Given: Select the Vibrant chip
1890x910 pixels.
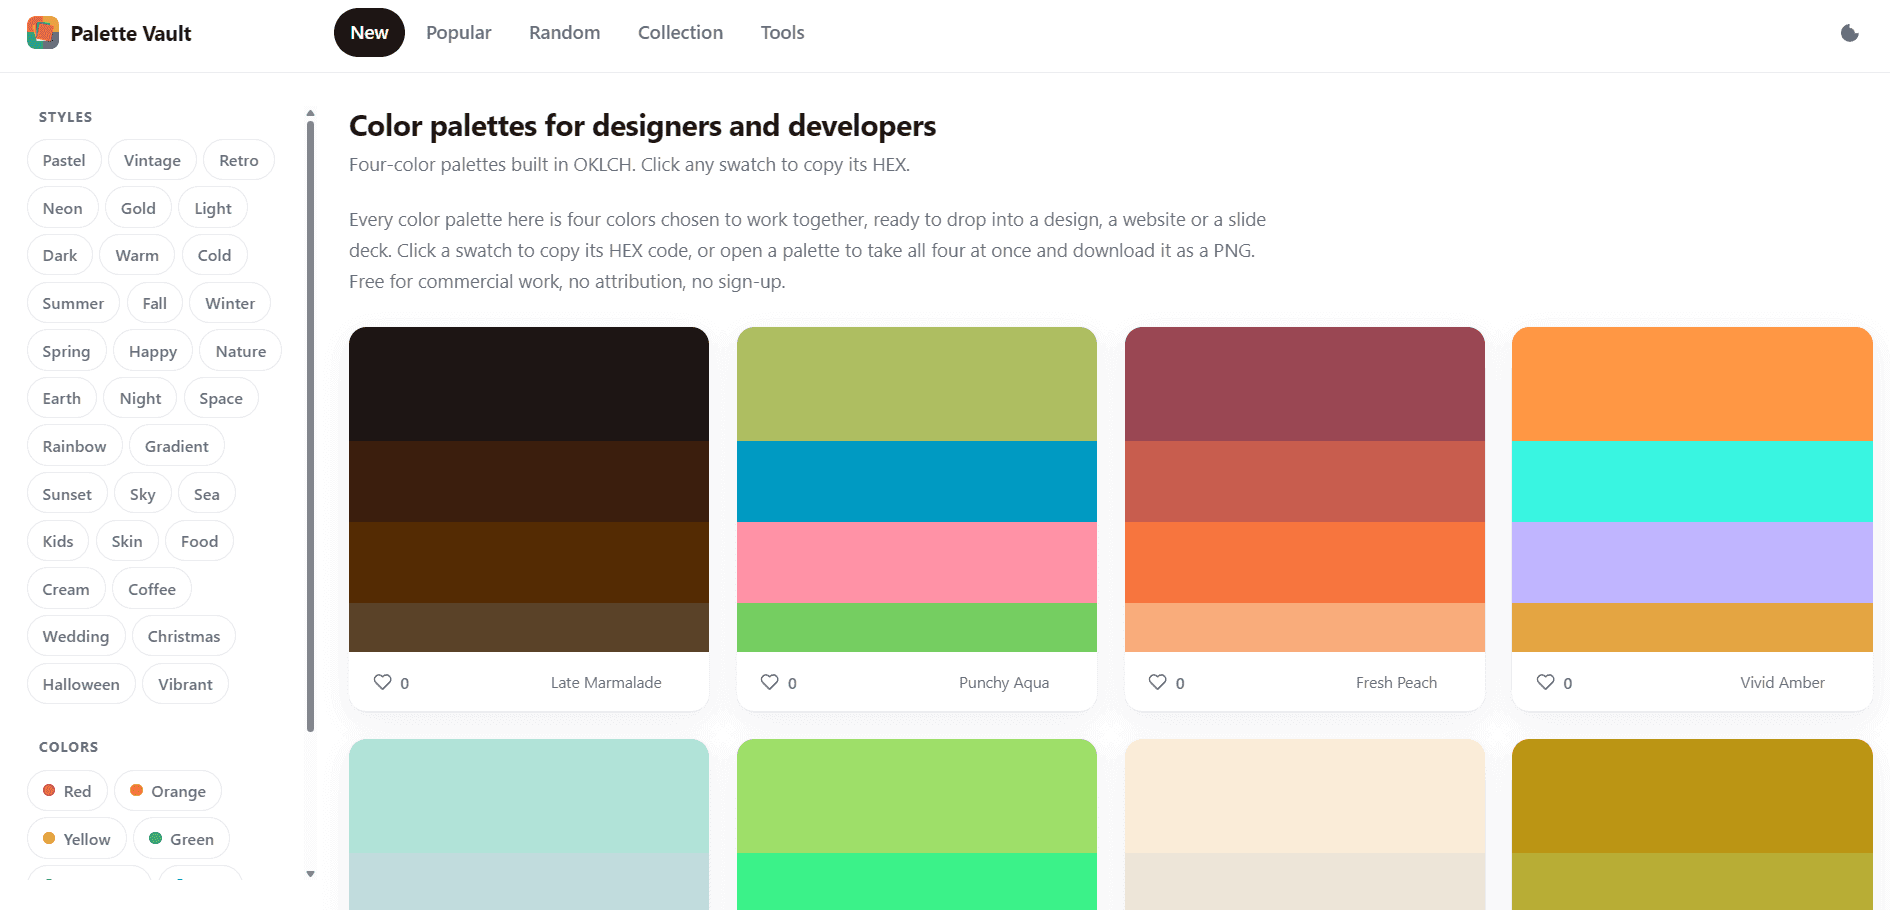Looking at the screenshot, I should [185, 684].
